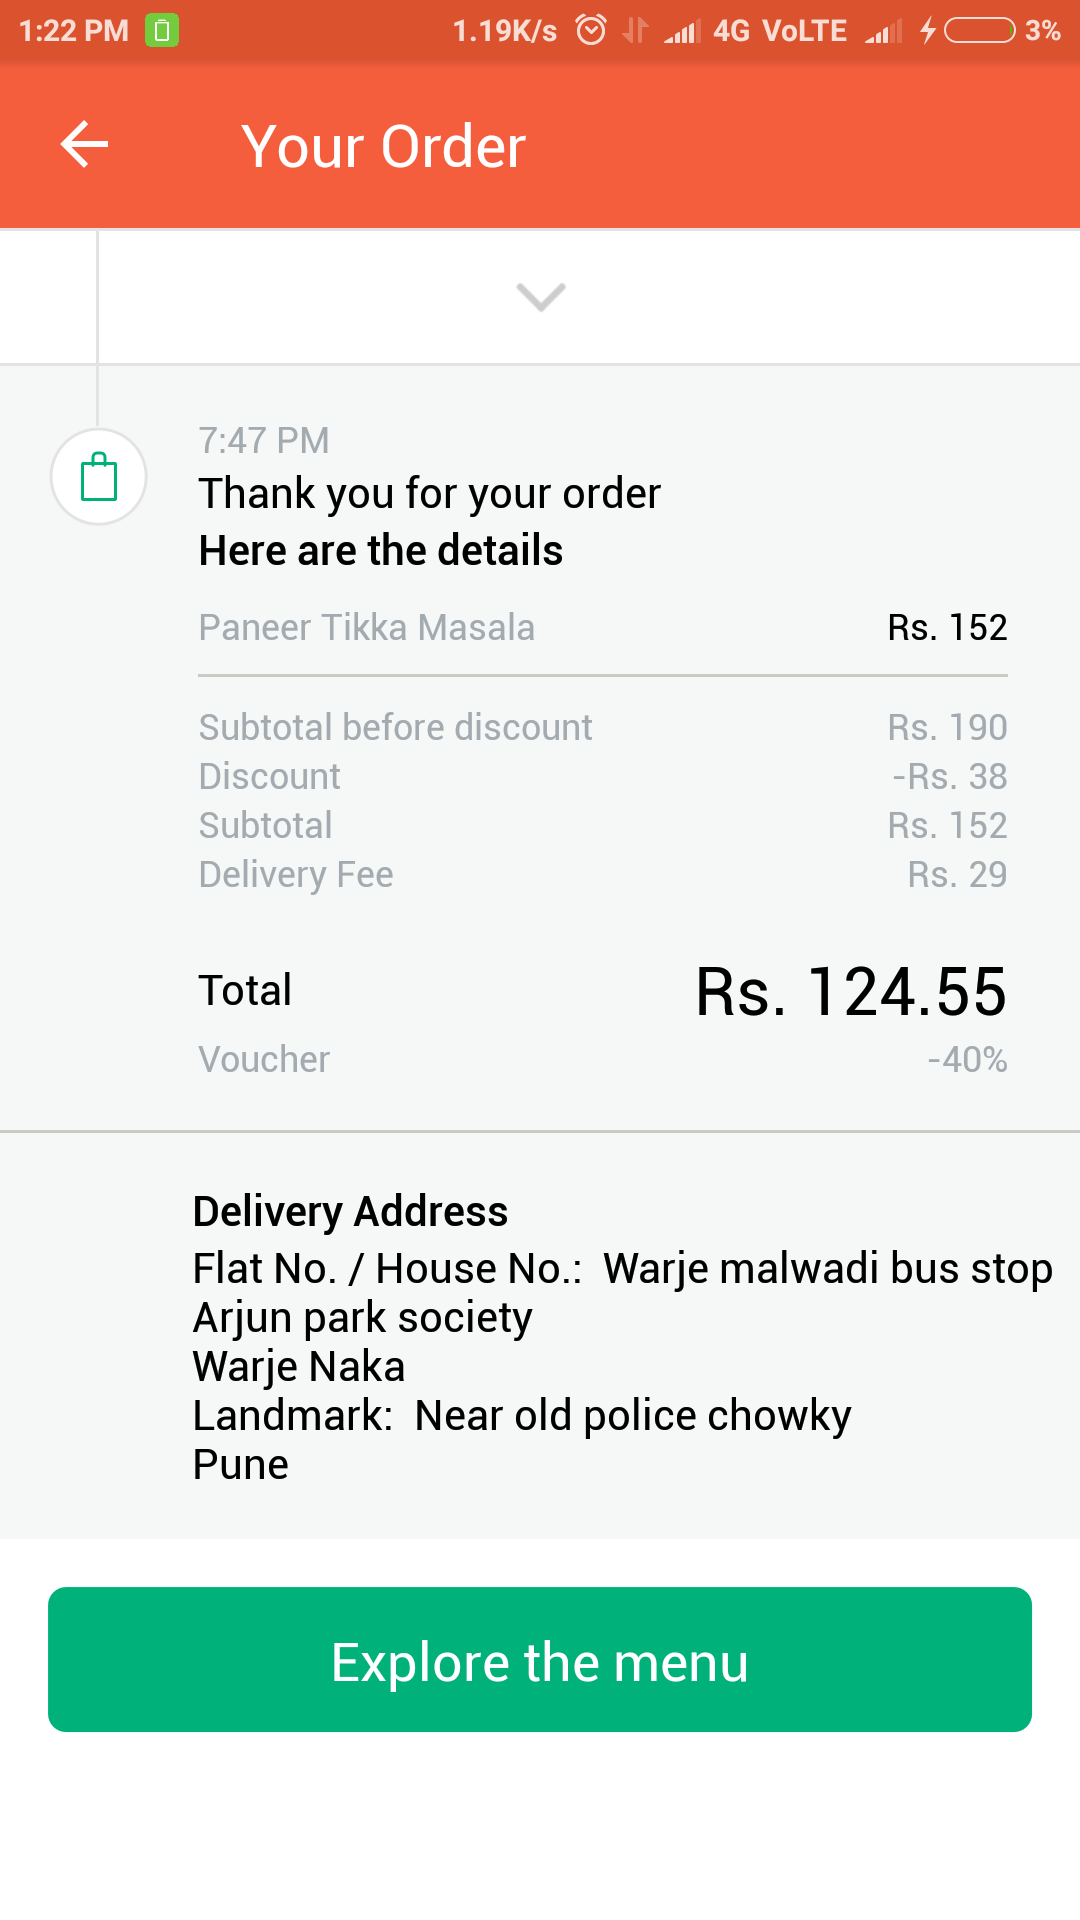This screenshot has width=1080, height=1920.
Task: Tap the Delivery Fee line
Action: click(x=296, y=875)
